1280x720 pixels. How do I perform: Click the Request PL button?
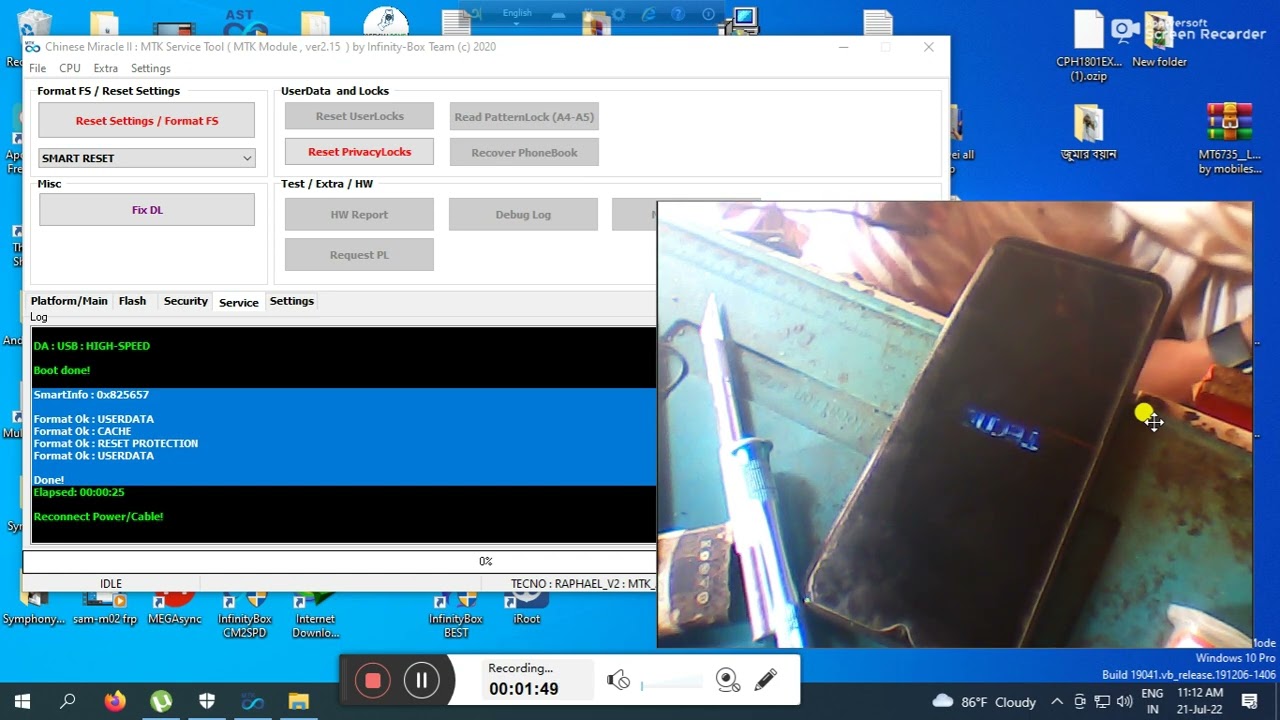point(359,255)
